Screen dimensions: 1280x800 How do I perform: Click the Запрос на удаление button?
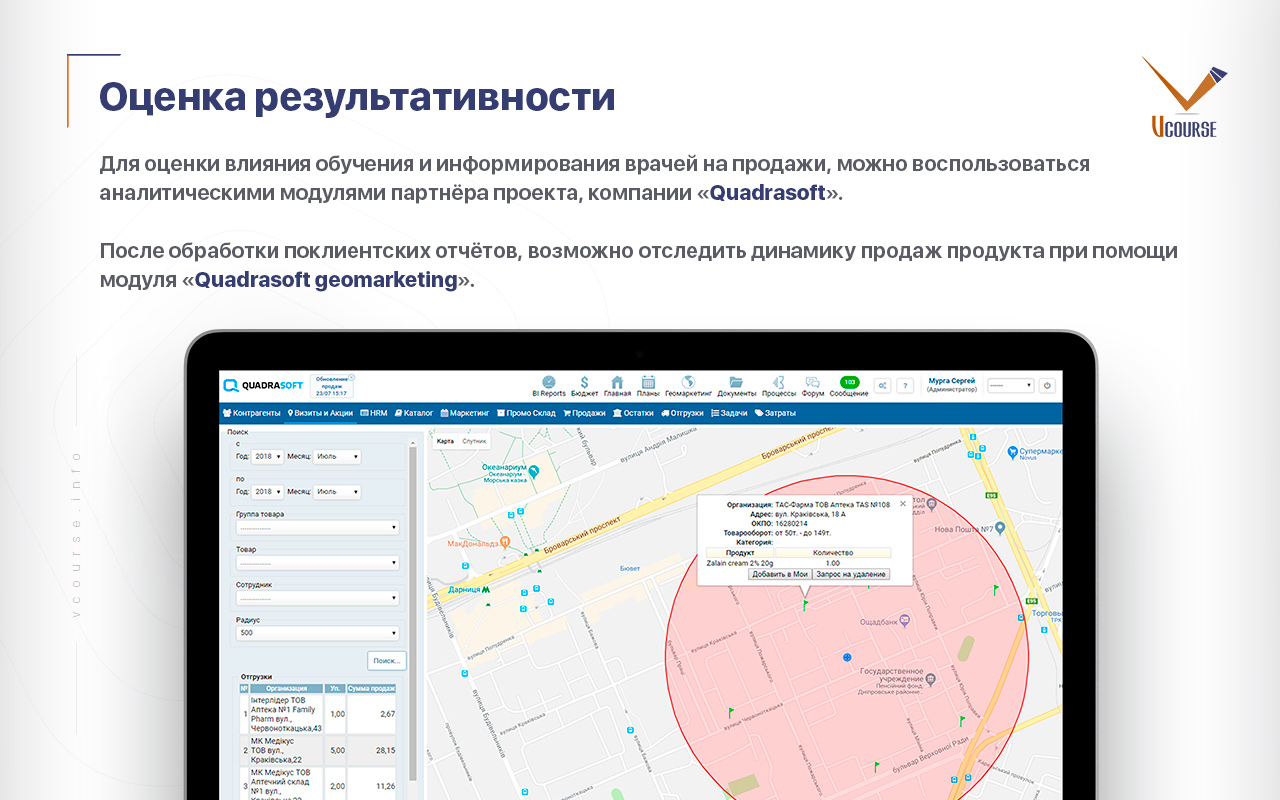coord(851,574)
